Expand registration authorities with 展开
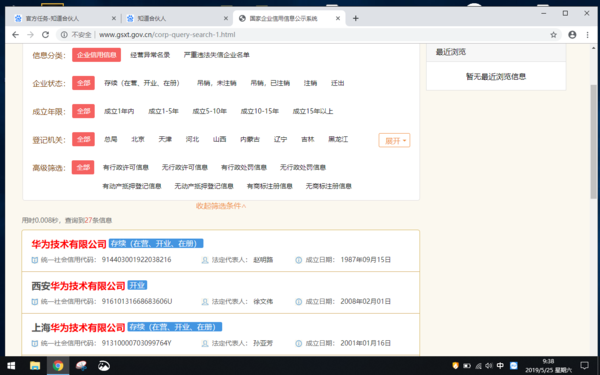 [x=395, y=140]
